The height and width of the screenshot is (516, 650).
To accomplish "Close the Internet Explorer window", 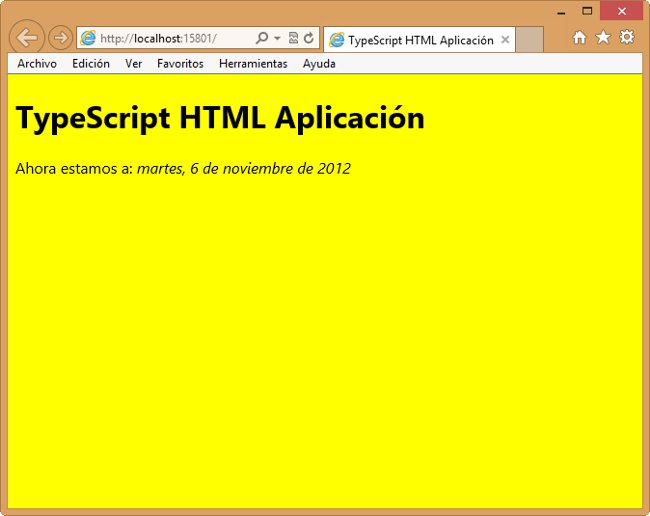I will pyautogui.click(x=621, y=11).
